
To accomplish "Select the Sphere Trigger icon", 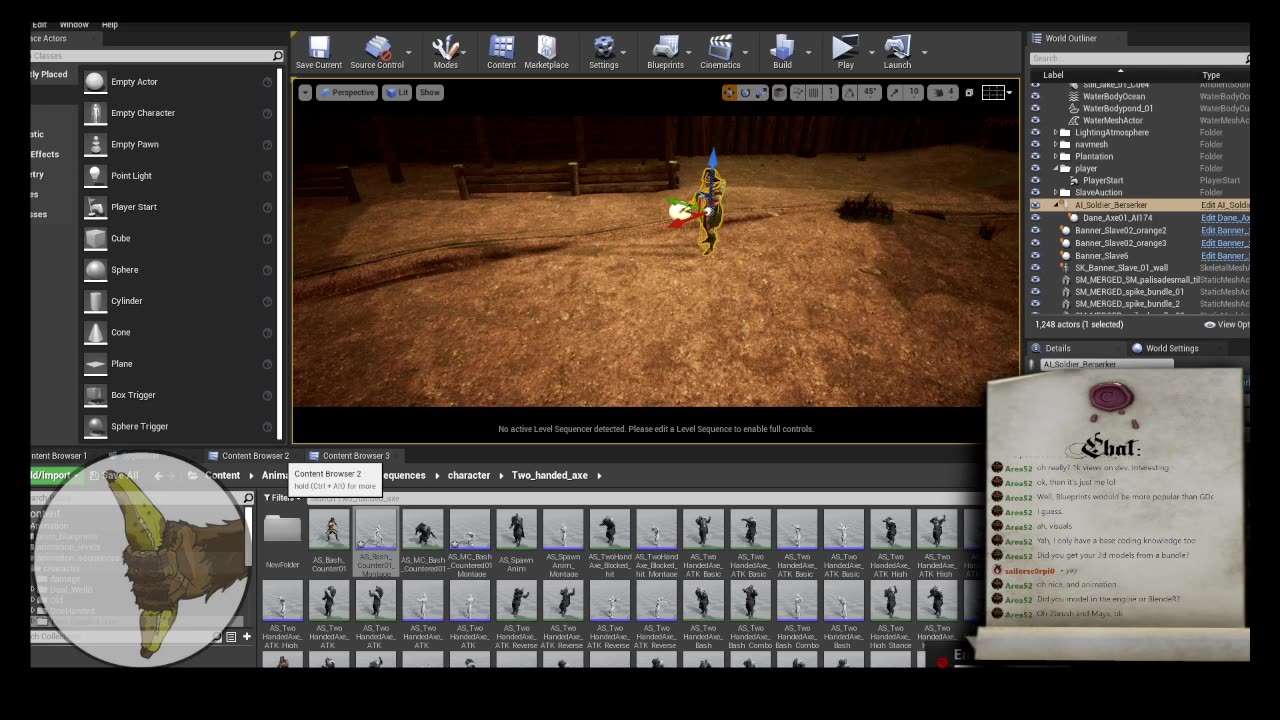I will (95, 426).
